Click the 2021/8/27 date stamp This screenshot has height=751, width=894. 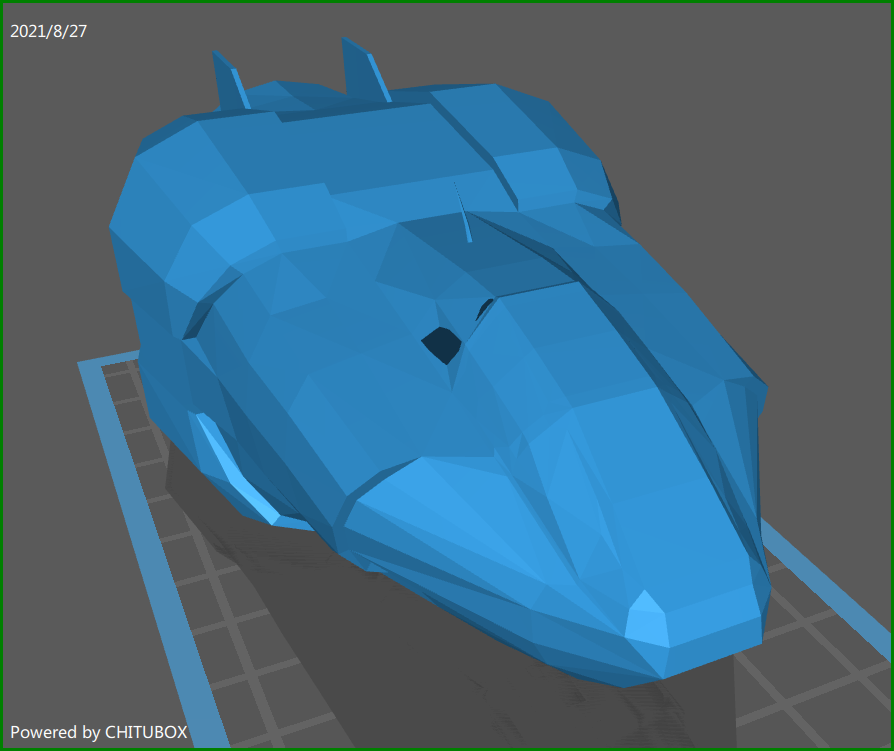click(46, 32)
